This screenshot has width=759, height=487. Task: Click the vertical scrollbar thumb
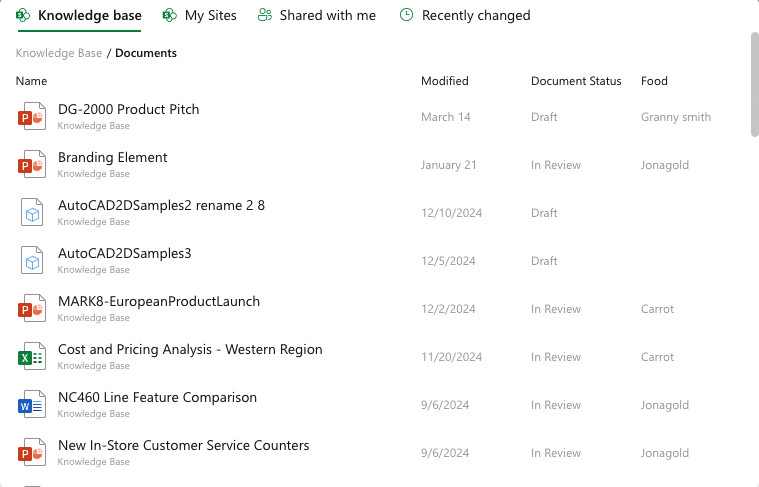coord(754,84)
